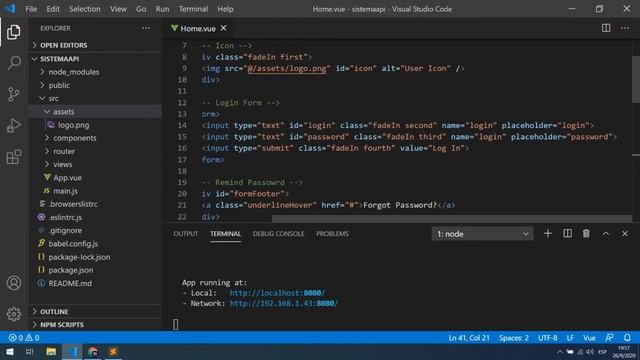Open the Explorer view in activity bar
Screen dimensions: 640x360
coord(13,32)
